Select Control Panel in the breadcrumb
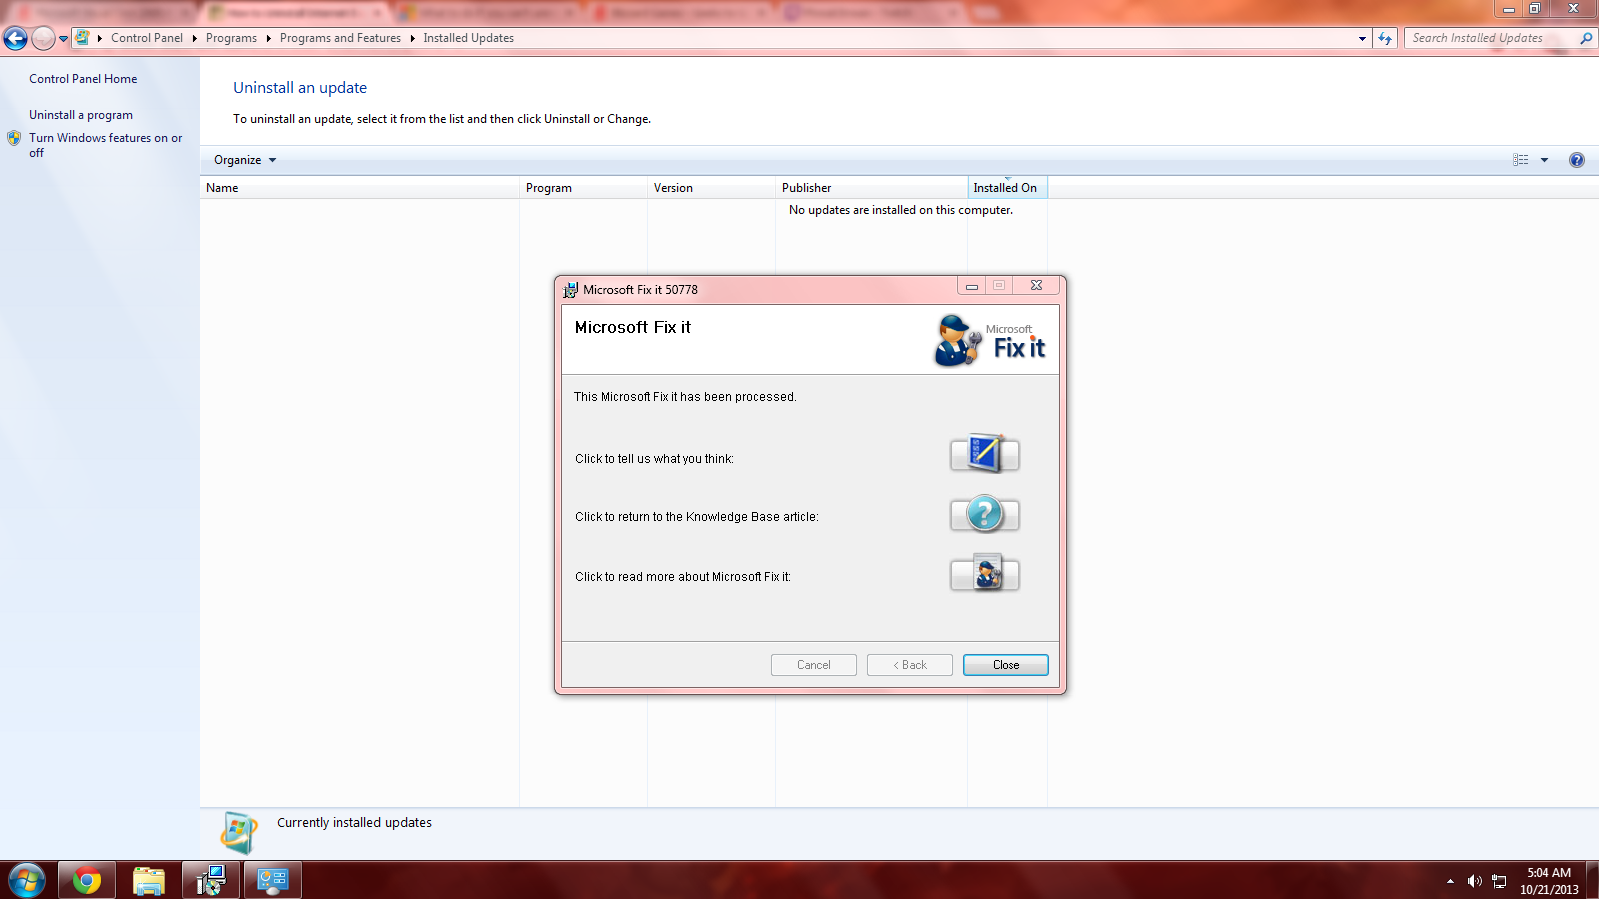1599x899 pixels. pyautogui.click(x=147, y=38)
